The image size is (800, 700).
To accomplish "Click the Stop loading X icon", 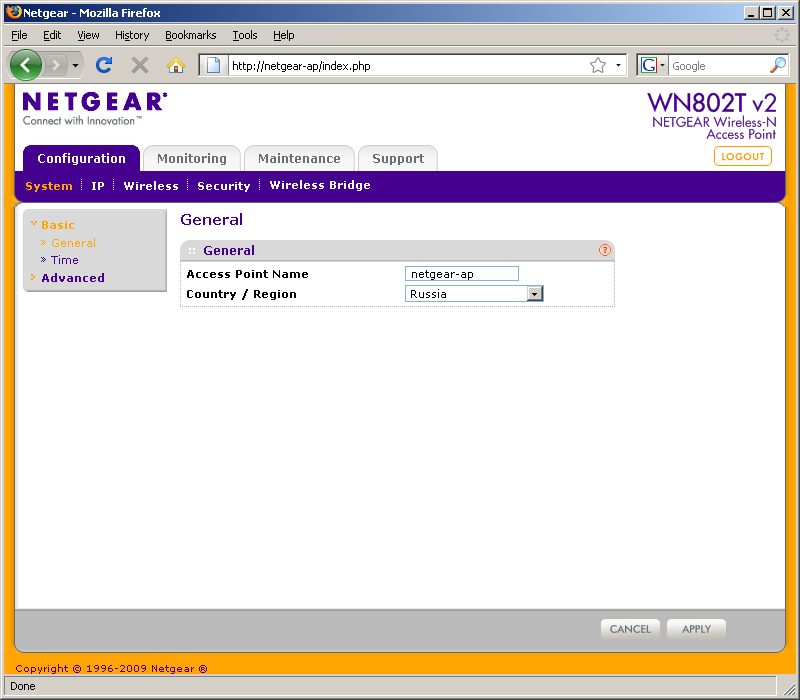I will click(139, 65).
